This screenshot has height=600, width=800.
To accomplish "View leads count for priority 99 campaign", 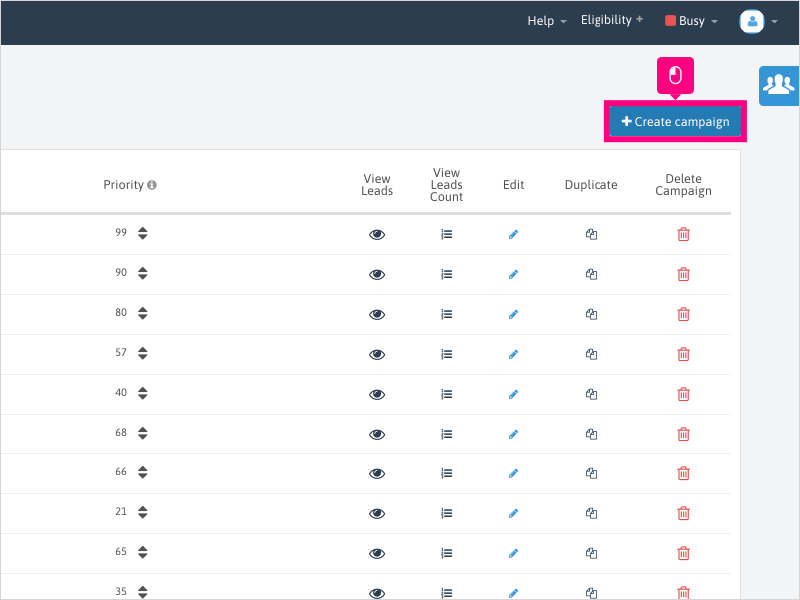I will 446,235.
